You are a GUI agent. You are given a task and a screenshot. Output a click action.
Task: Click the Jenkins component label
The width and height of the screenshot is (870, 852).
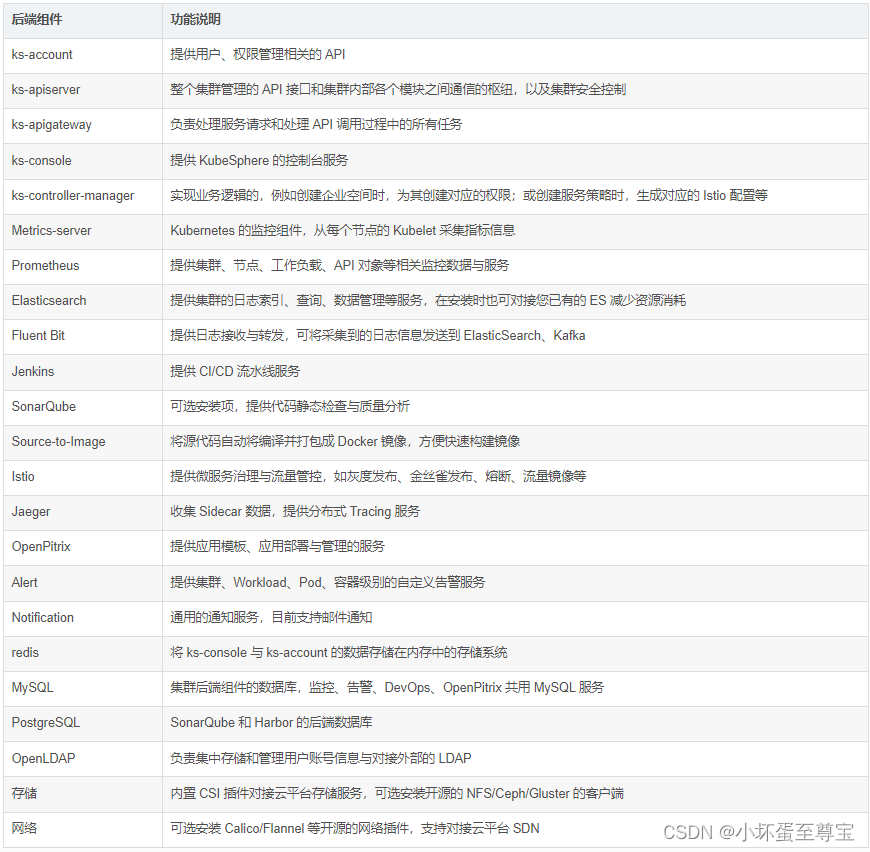(x=32, y=371)
